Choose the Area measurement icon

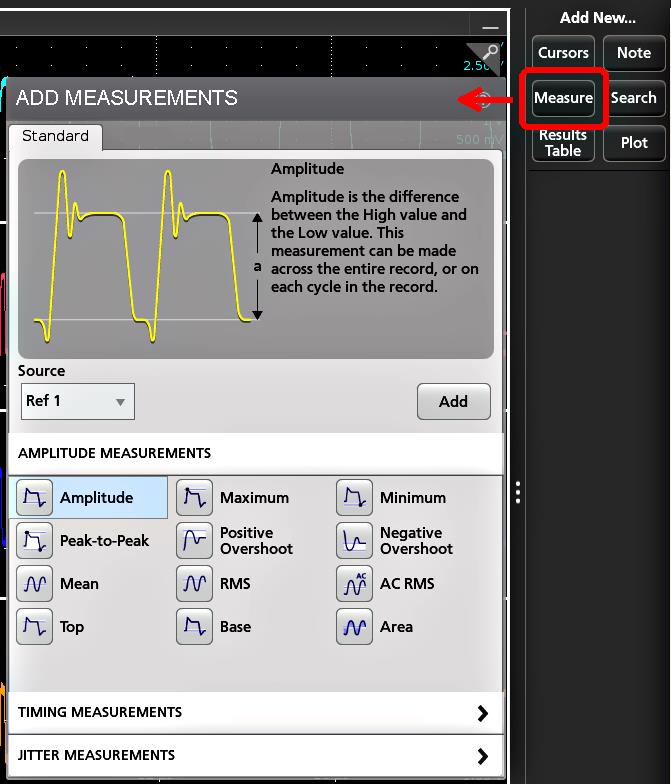point(355,627)
